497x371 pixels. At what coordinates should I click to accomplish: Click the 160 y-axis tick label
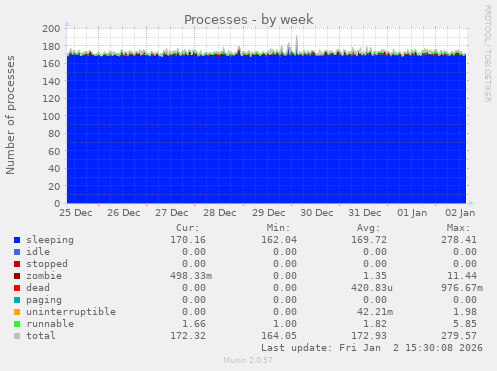[x=51, y=64]
